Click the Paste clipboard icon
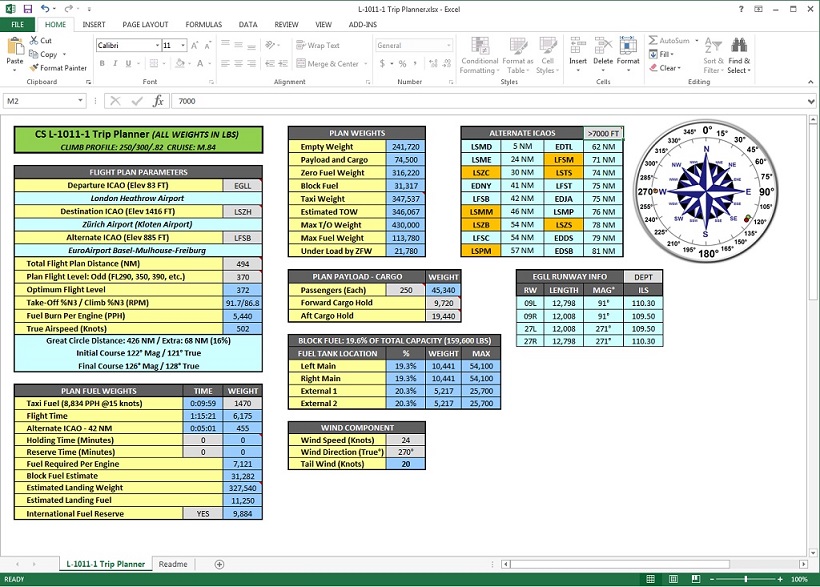 click(x=15, y=47)
